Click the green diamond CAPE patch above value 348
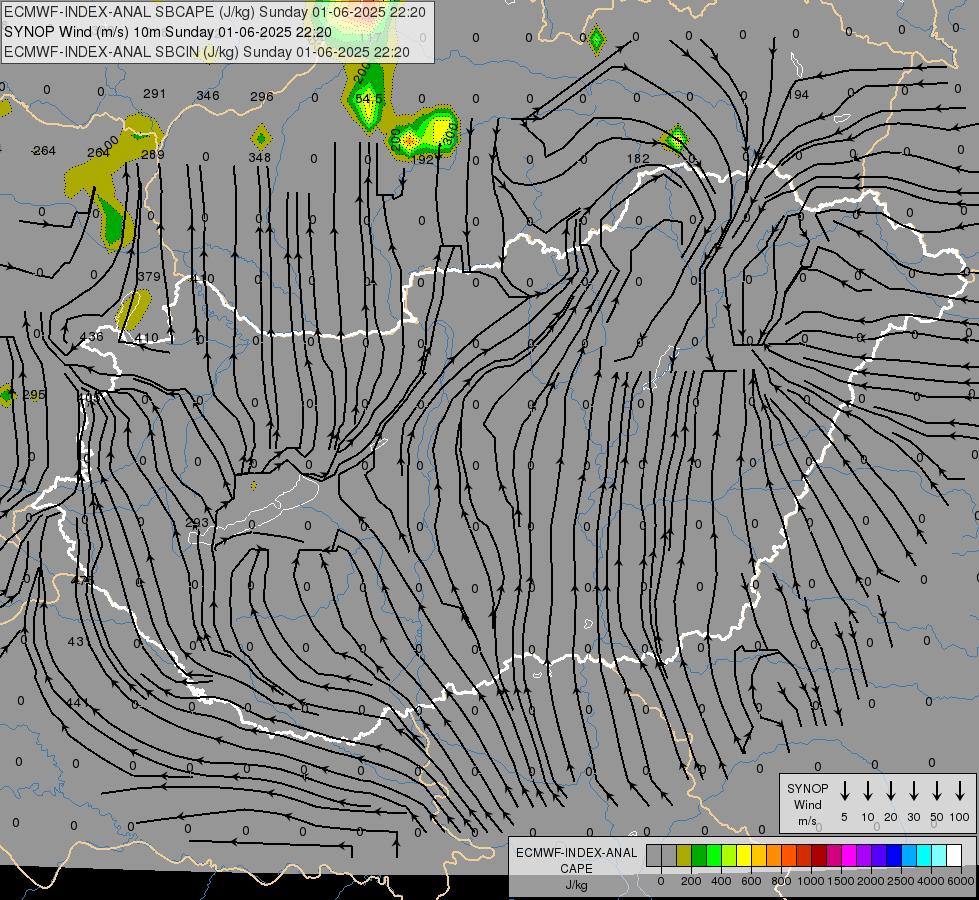Image resolution: width=979 pixels, height=900 pixels. (261, 137)
